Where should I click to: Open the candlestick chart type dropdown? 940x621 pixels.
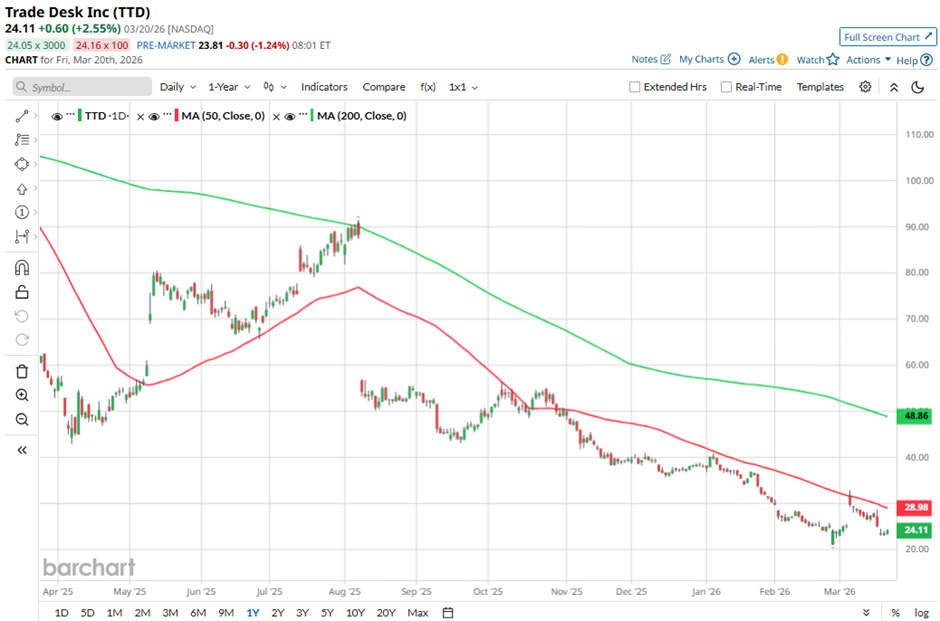[x=275, y=87]
